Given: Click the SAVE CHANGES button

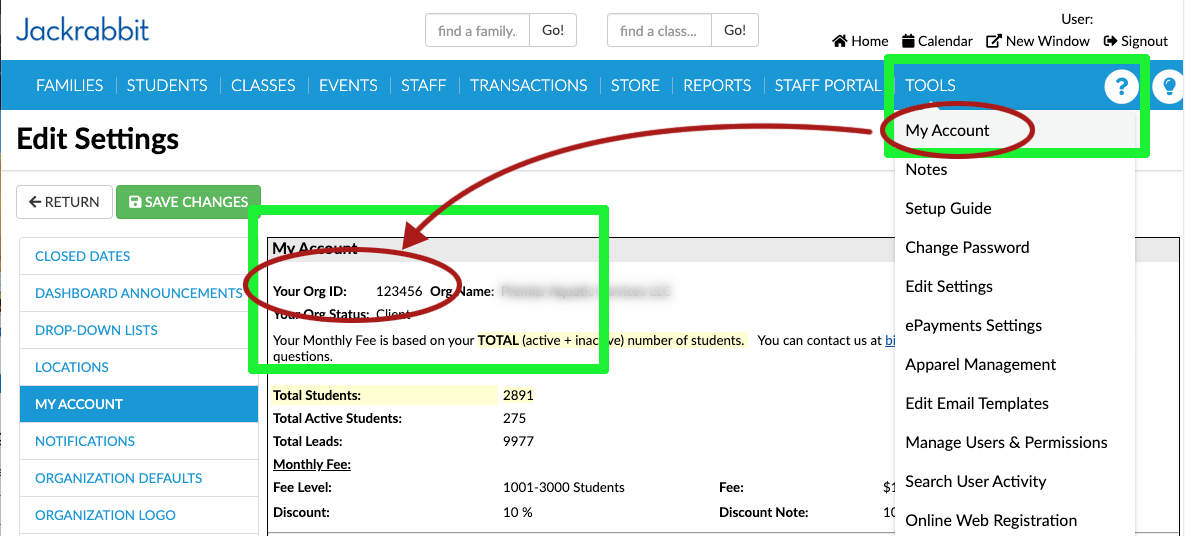Looking at the screenshot, I should coord(188,202).
